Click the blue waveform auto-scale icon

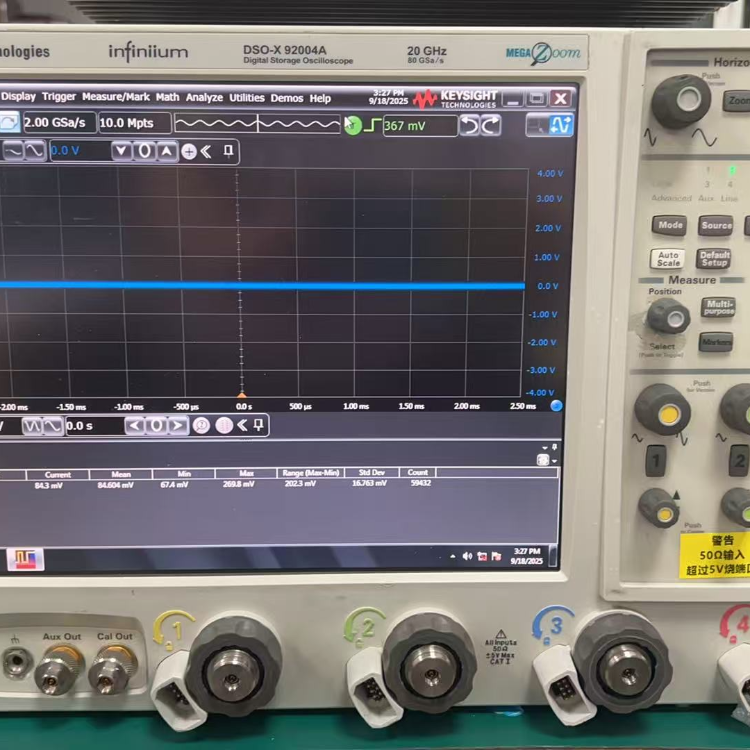[x=561, y=125]
